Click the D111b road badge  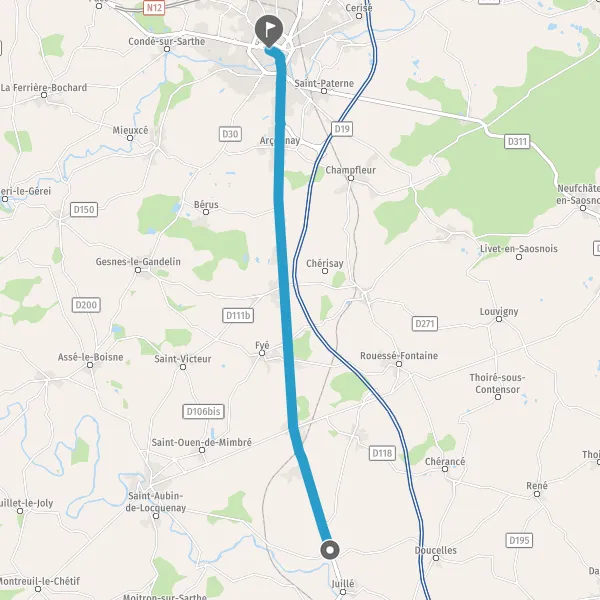238,315
